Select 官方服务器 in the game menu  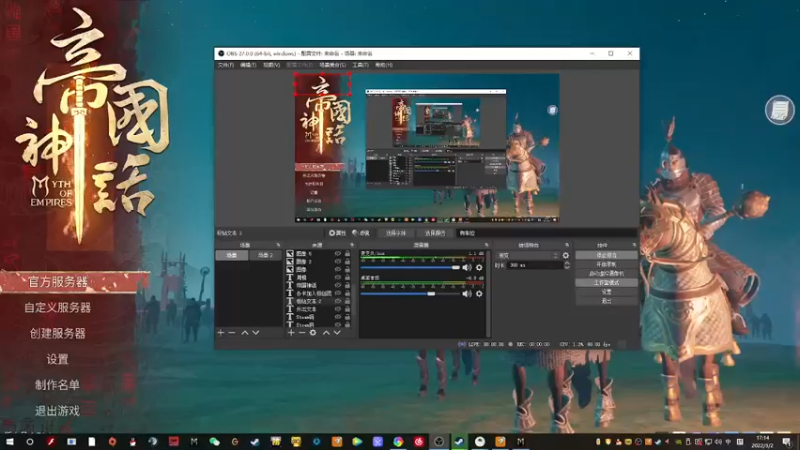58,282
